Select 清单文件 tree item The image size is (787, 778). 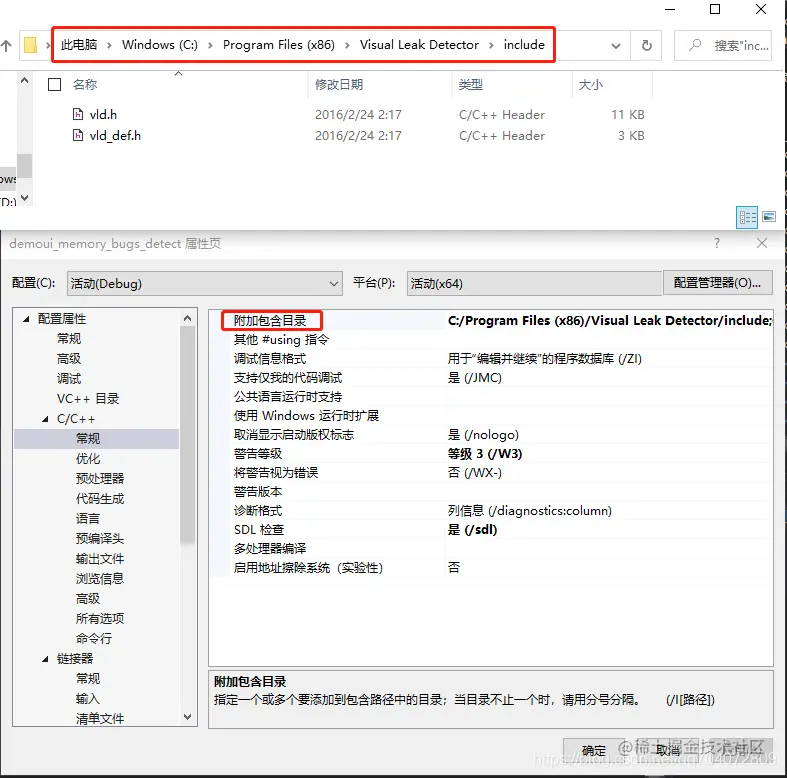point(100,719)
